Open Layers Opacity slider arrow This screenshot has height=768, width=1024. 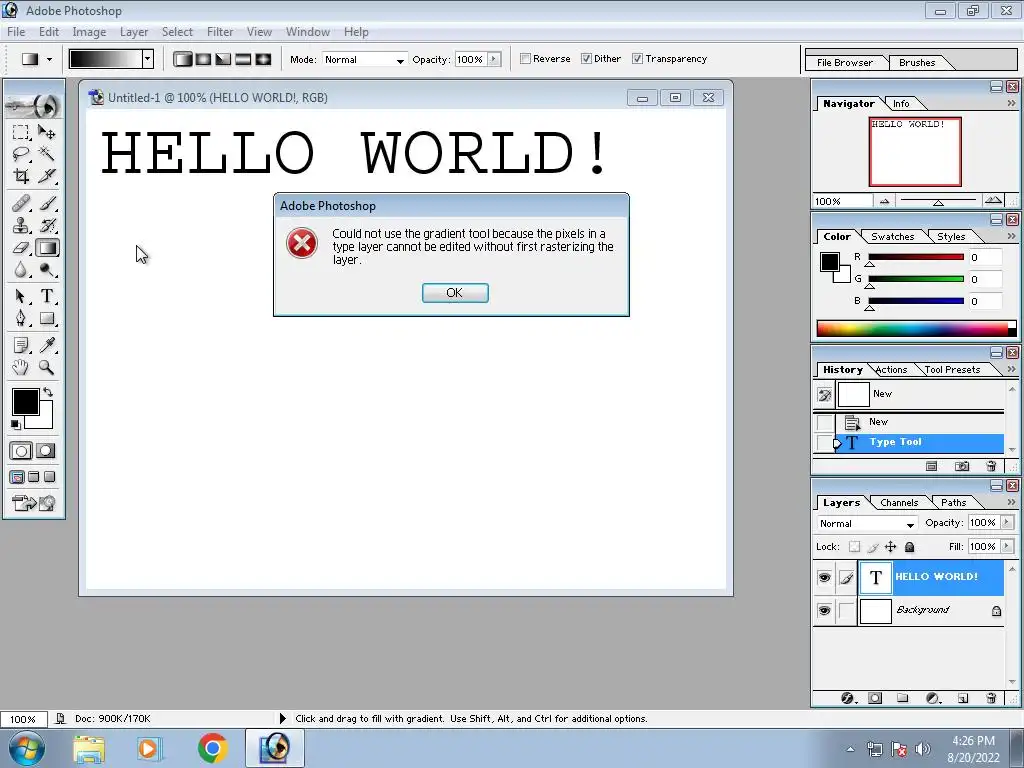[x=1007, y=522]
